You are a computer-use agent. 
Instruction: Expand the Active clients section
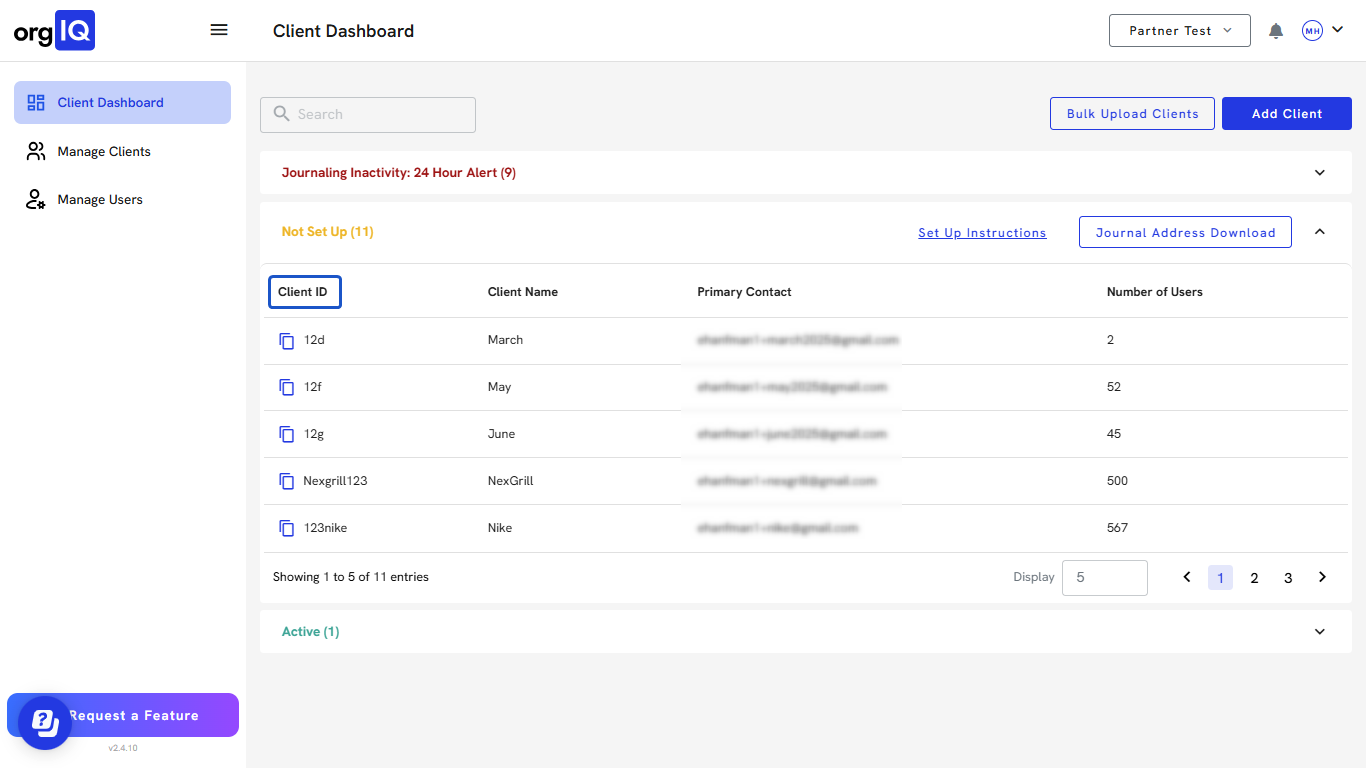(x=1319, y=632)
